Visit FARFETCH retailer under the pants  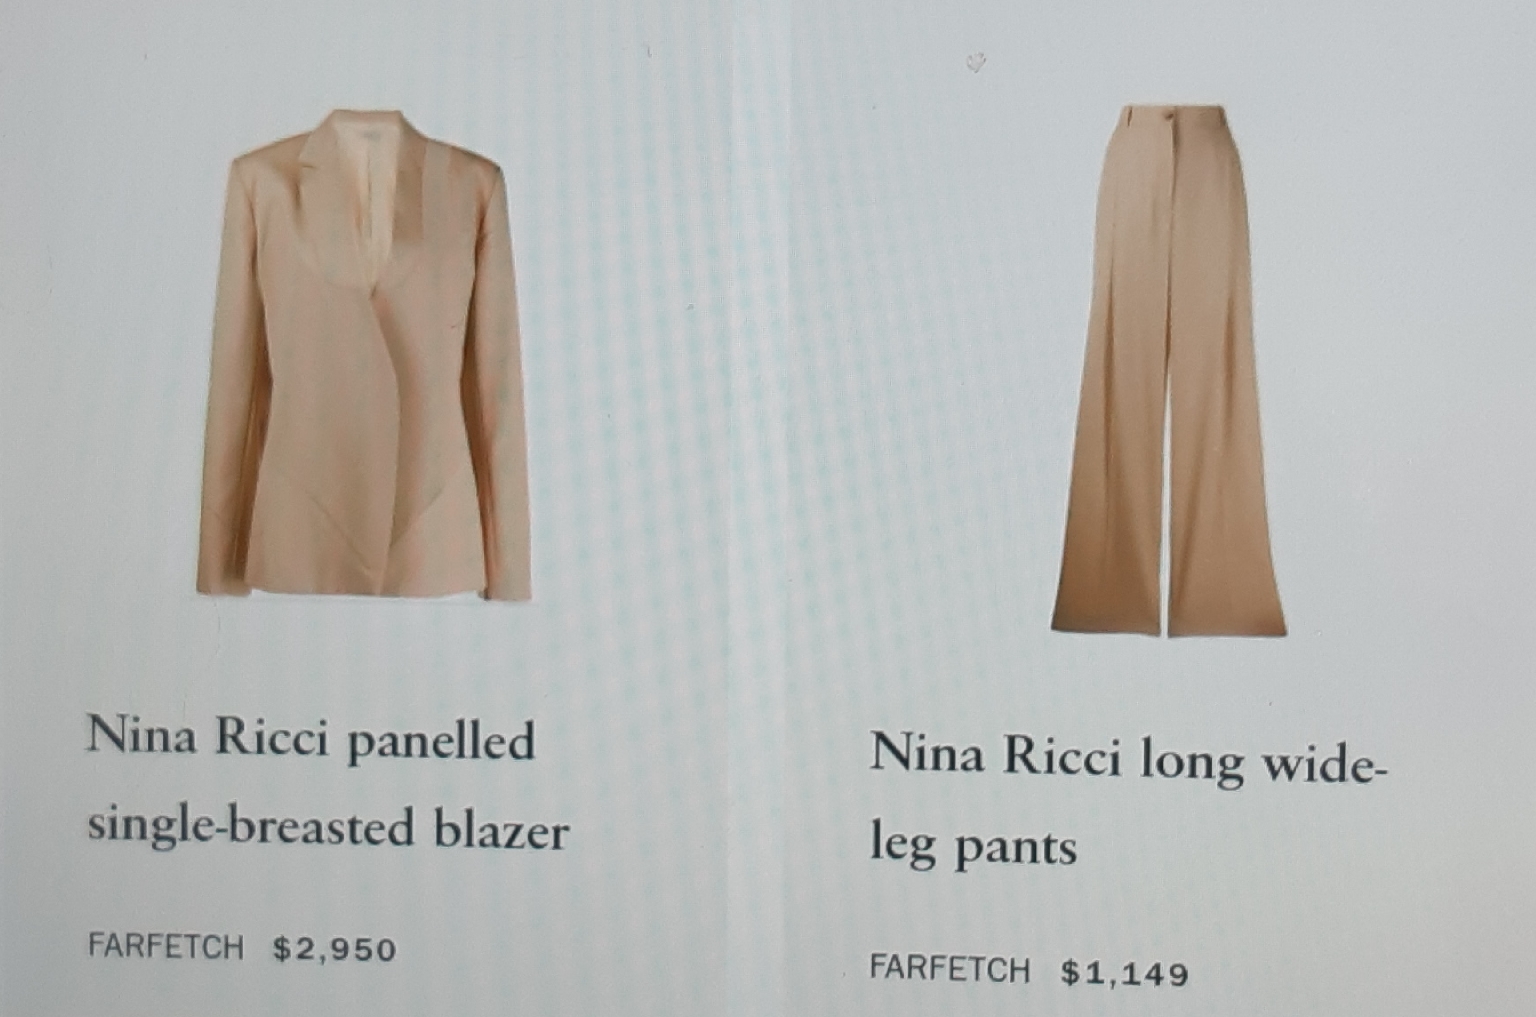coord(949,969)
